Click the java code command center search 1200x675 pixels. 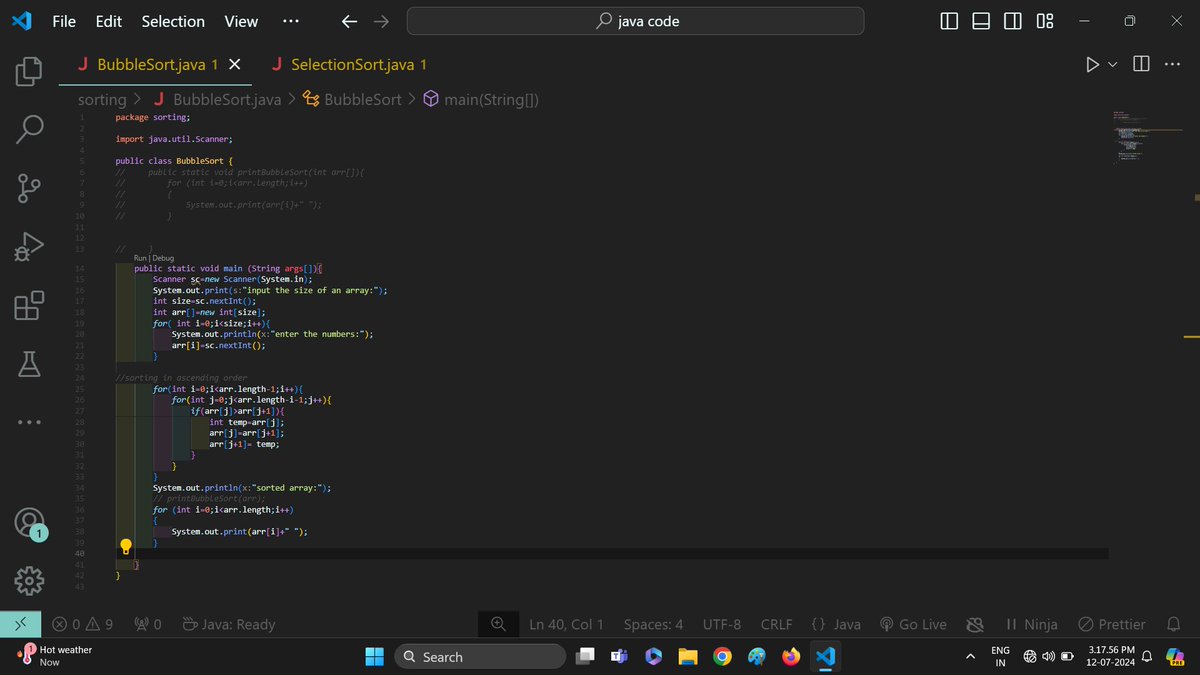[635, 21]
